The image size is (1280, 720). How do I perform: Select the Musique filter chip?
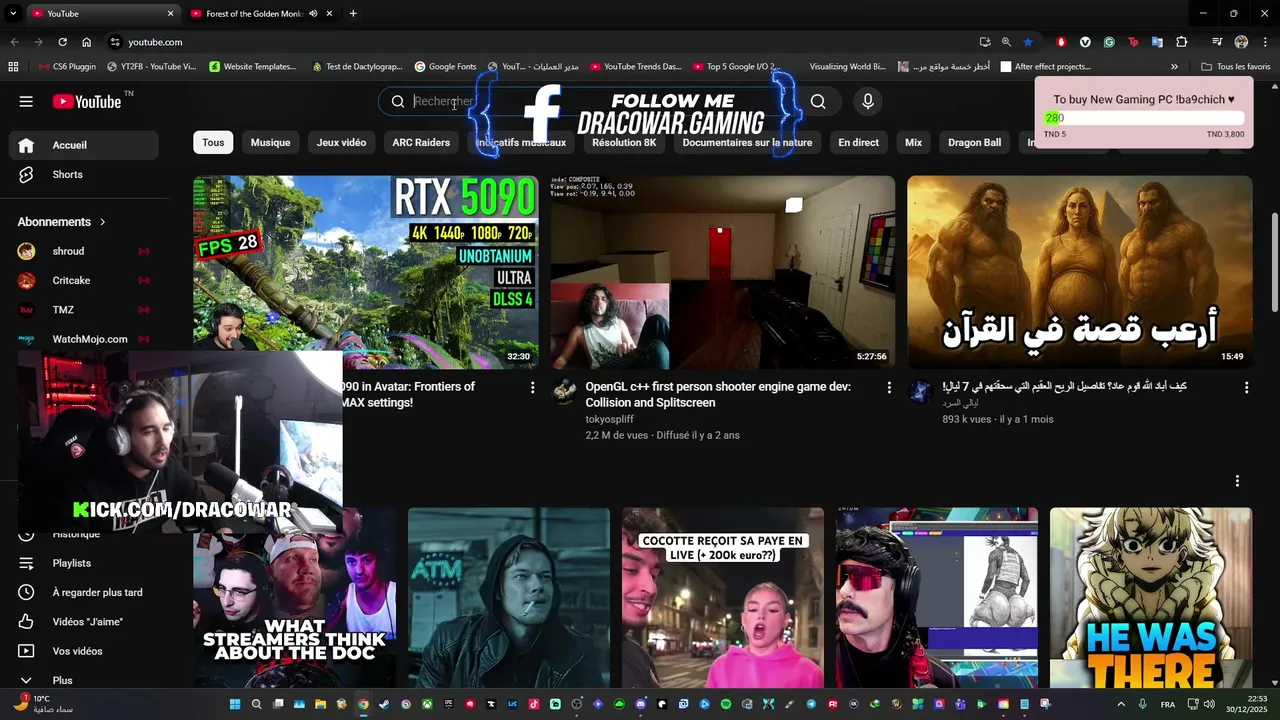tap(270, 143)
